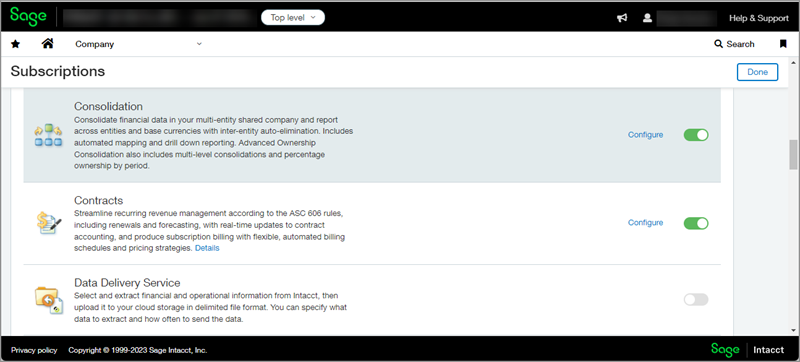Open Configure link for Consolidation

tap(645, 135)
